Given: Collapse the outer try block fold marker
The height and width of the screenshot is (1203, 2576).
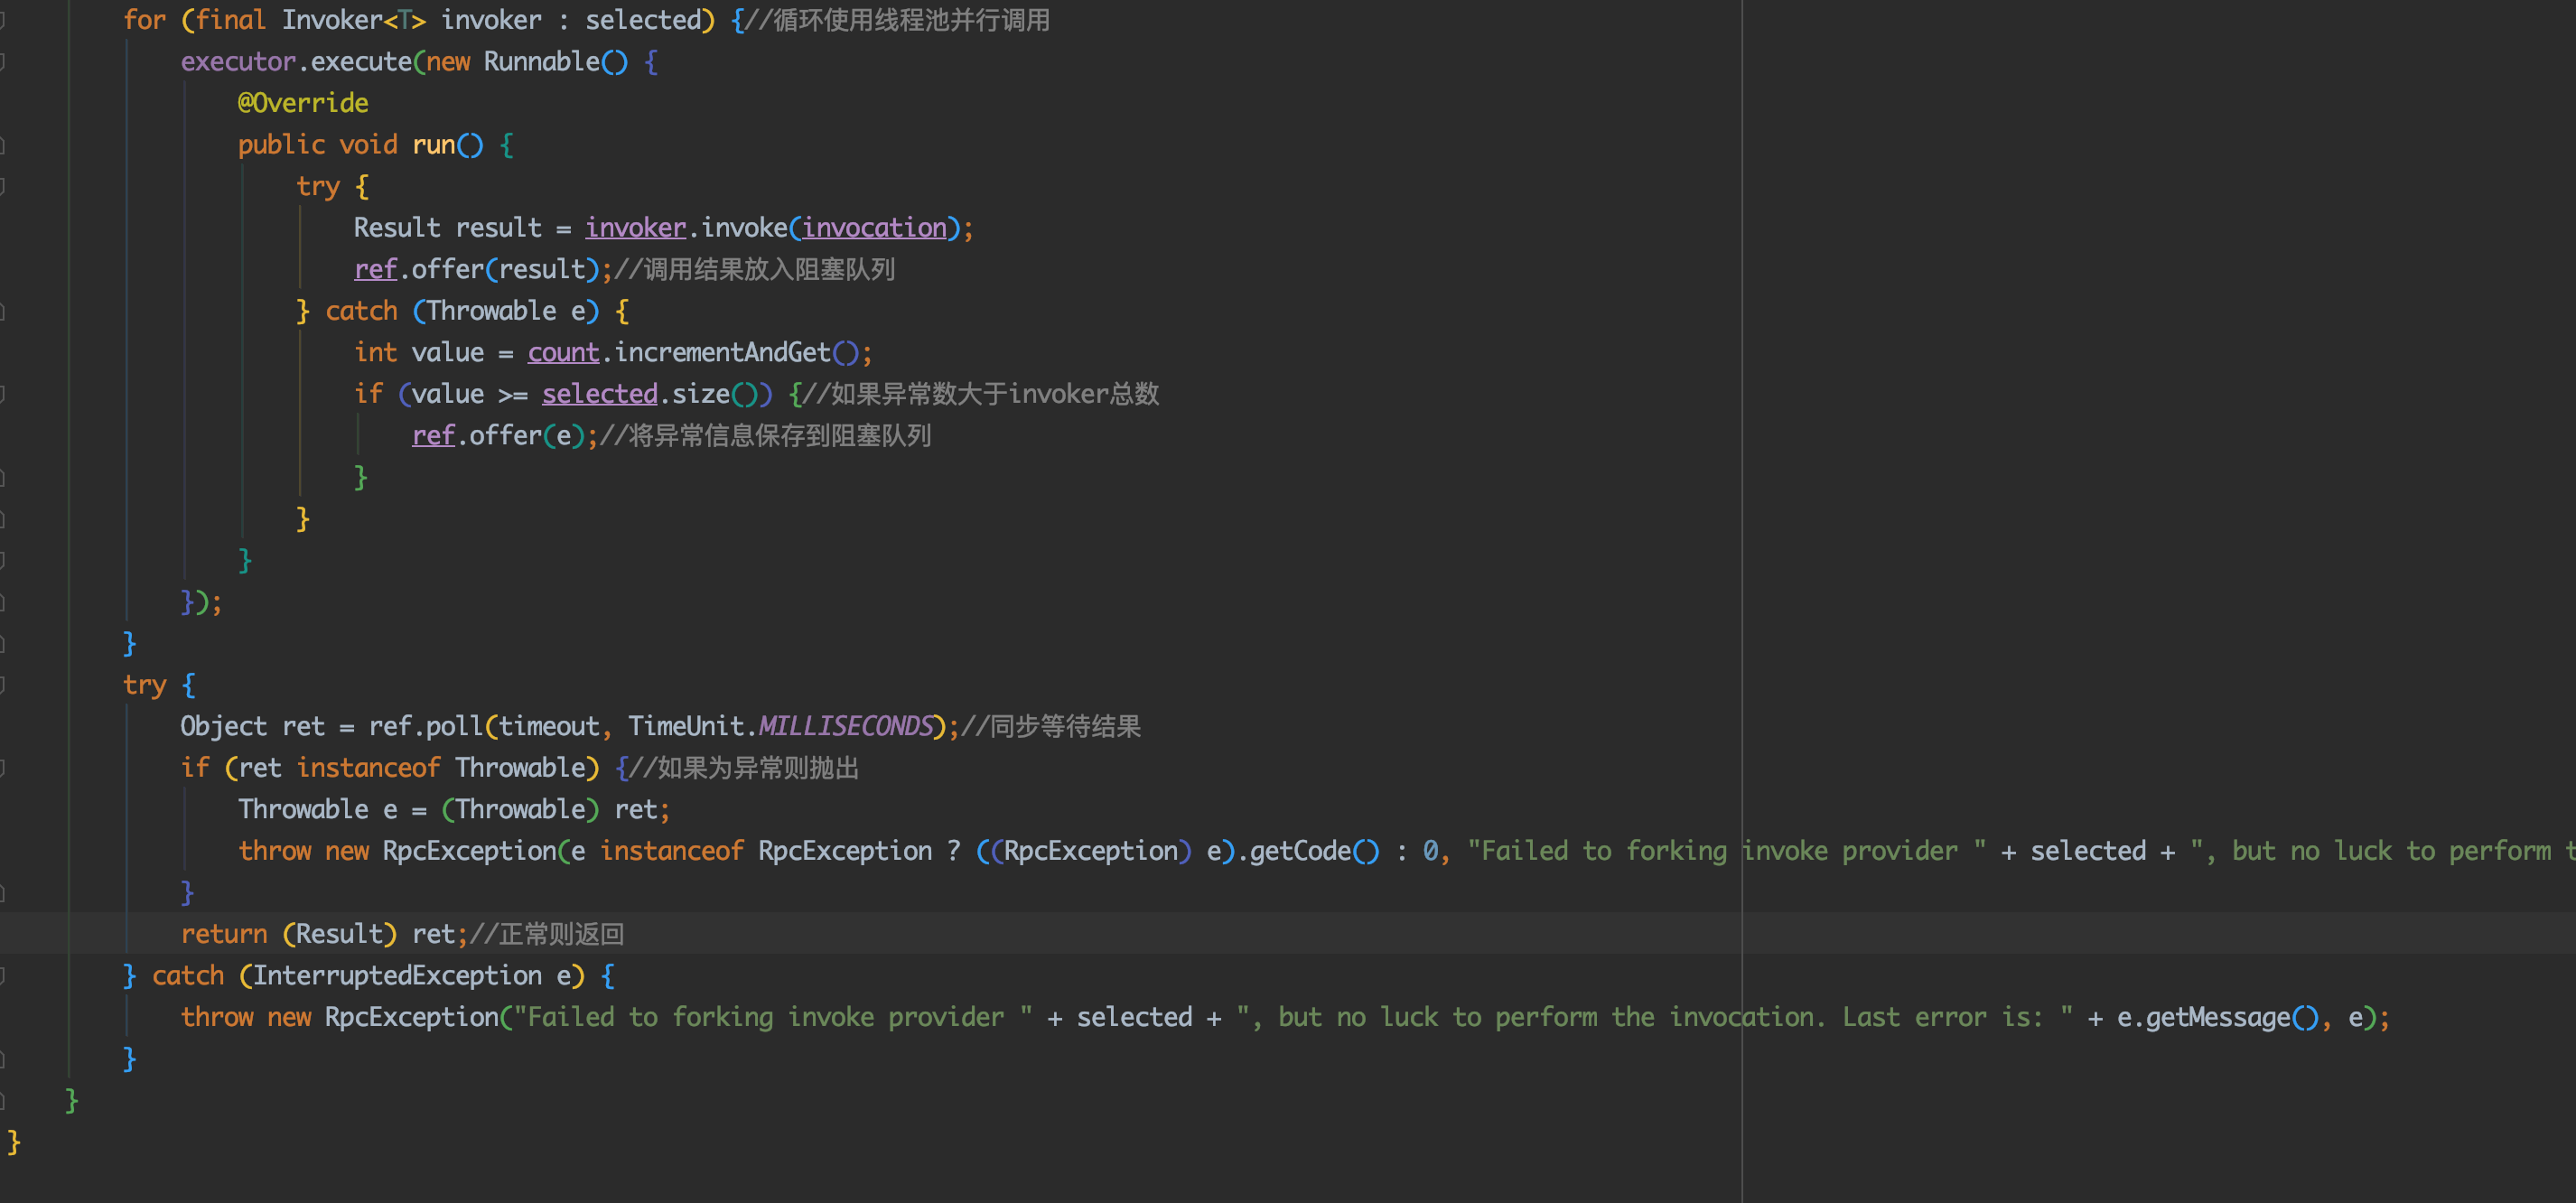Looking at the screenshot, I should [3, 685].
